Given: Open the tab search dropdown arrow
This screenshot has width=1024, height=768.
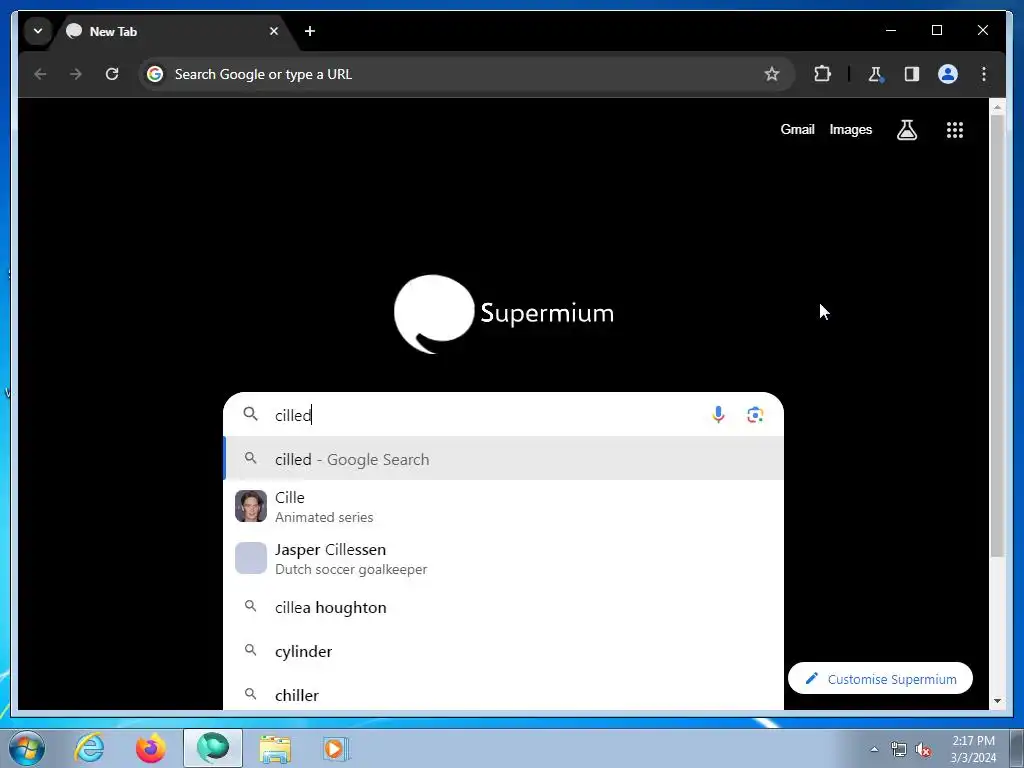Looking at the screenshot, I should [38, 31].
